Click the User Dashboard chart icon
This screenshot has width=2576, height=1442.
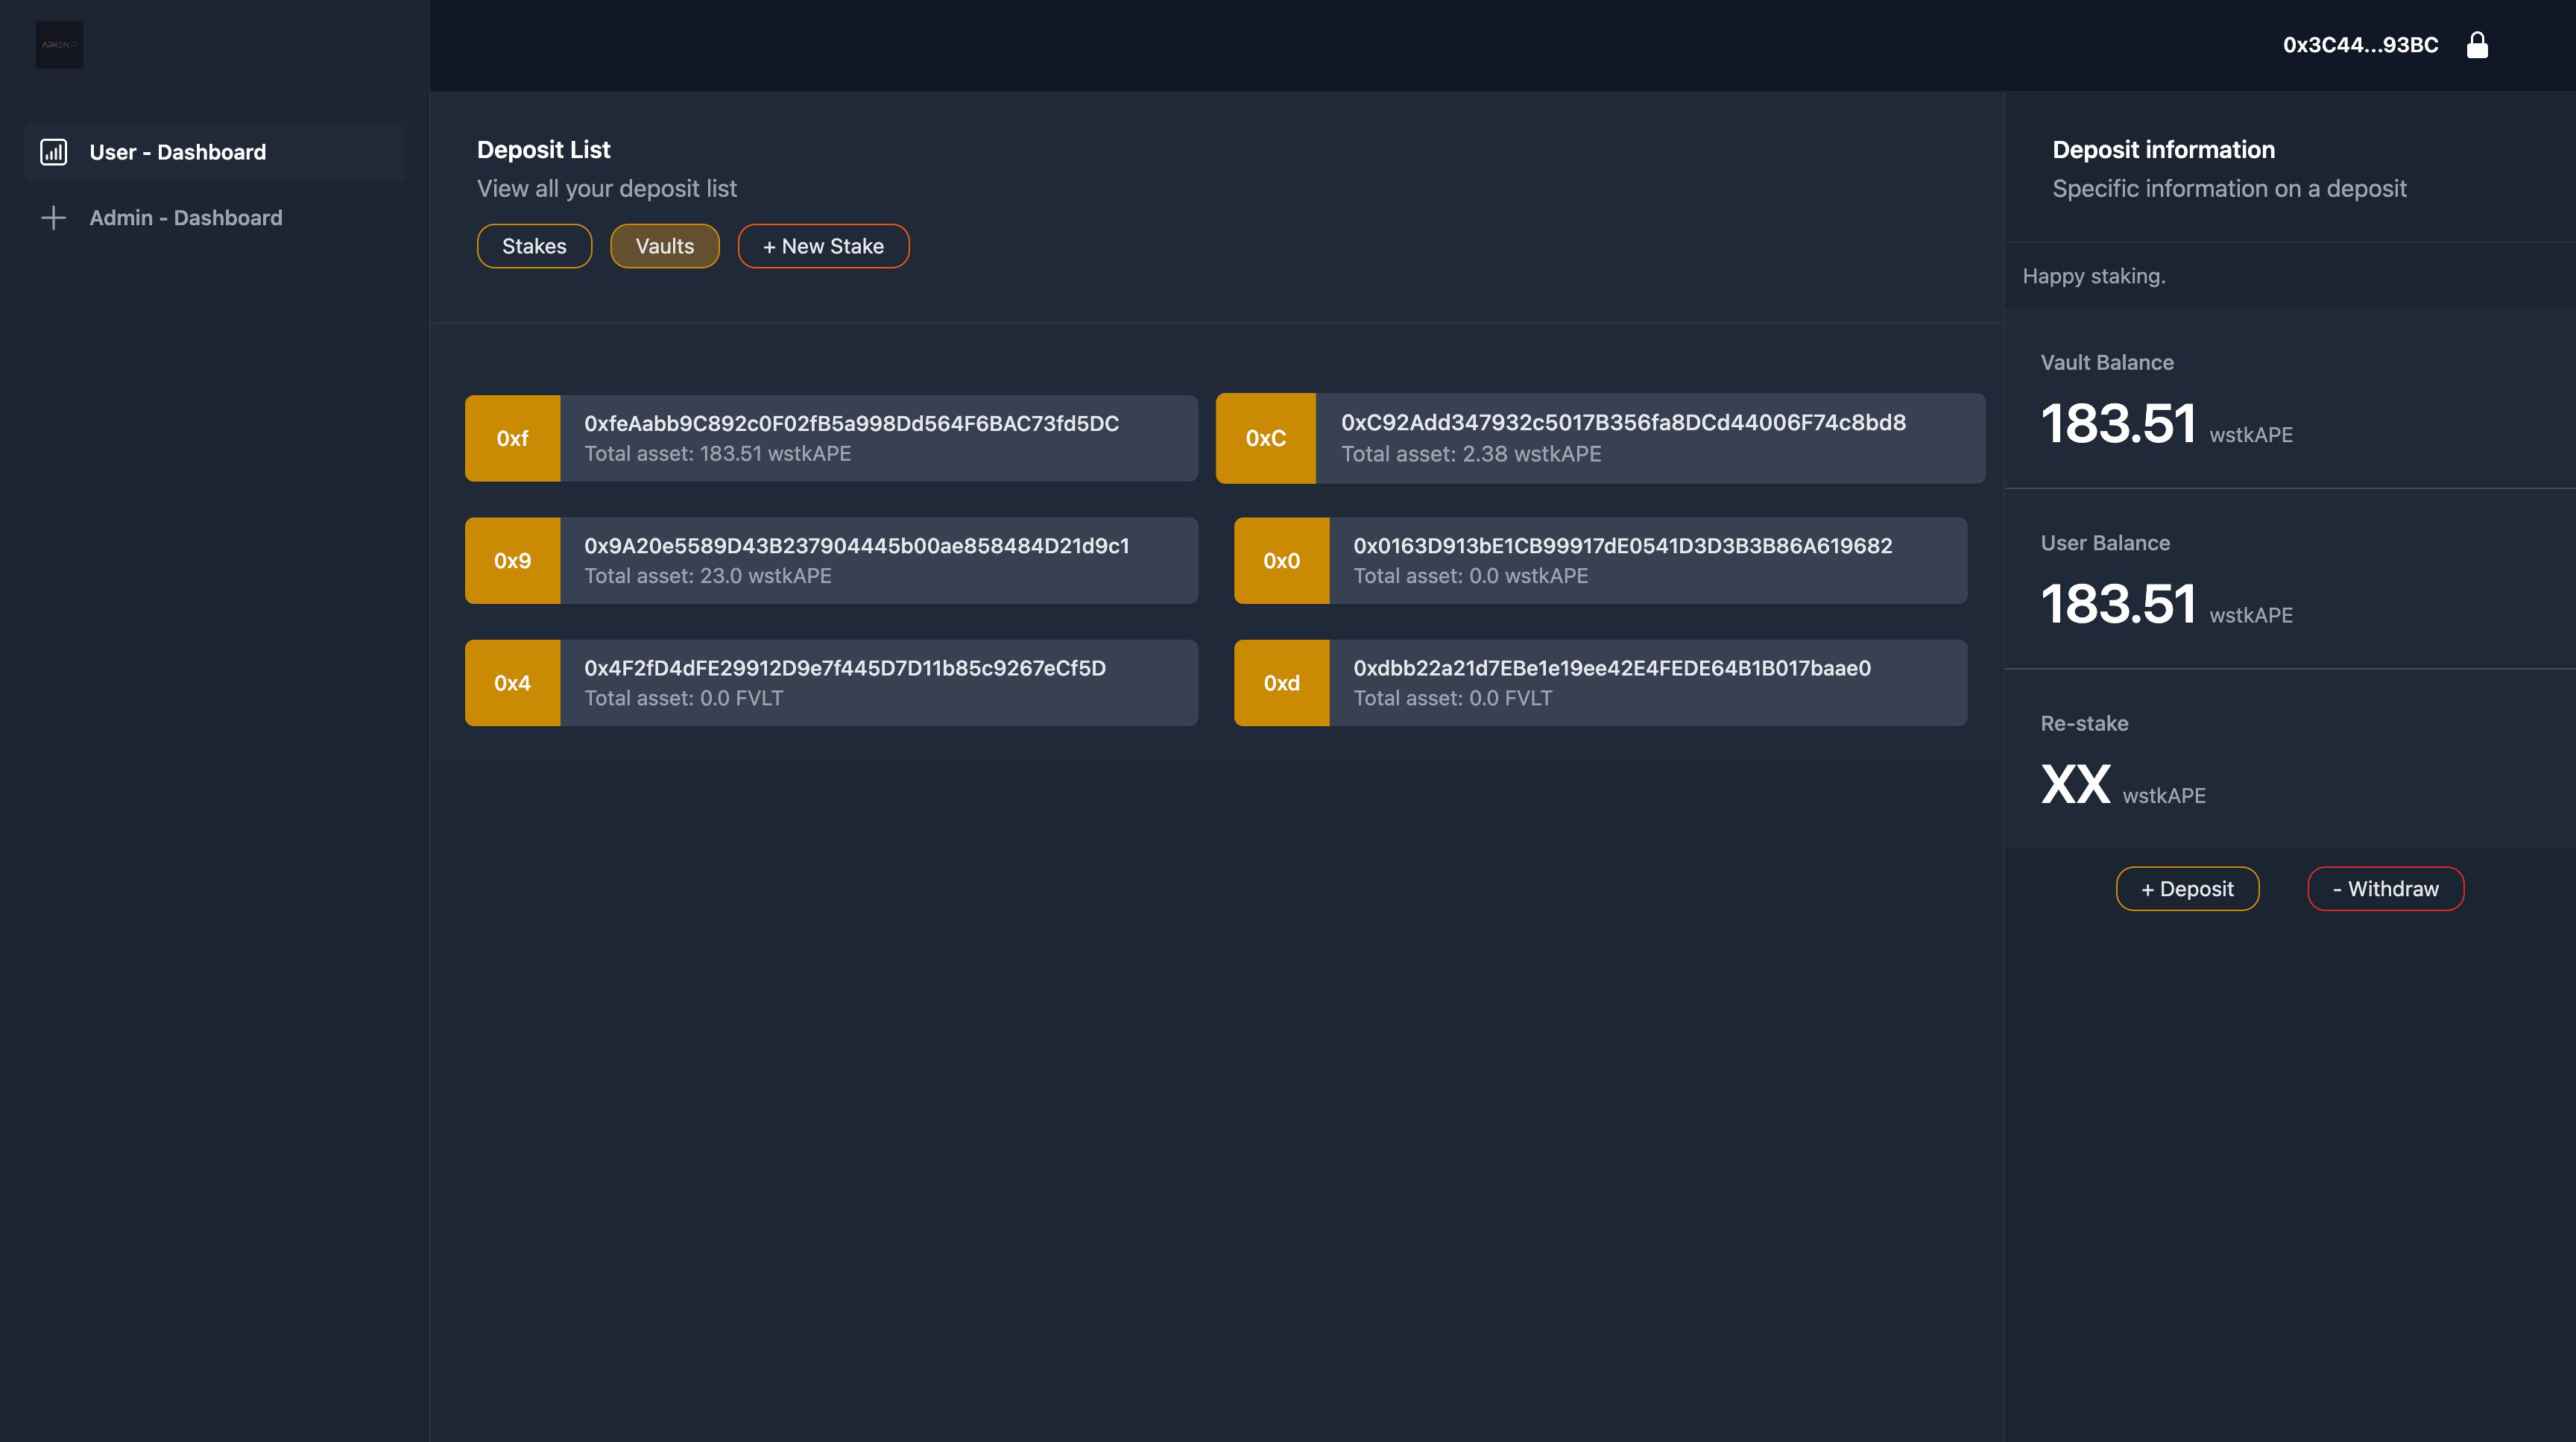tap(53, 152)
